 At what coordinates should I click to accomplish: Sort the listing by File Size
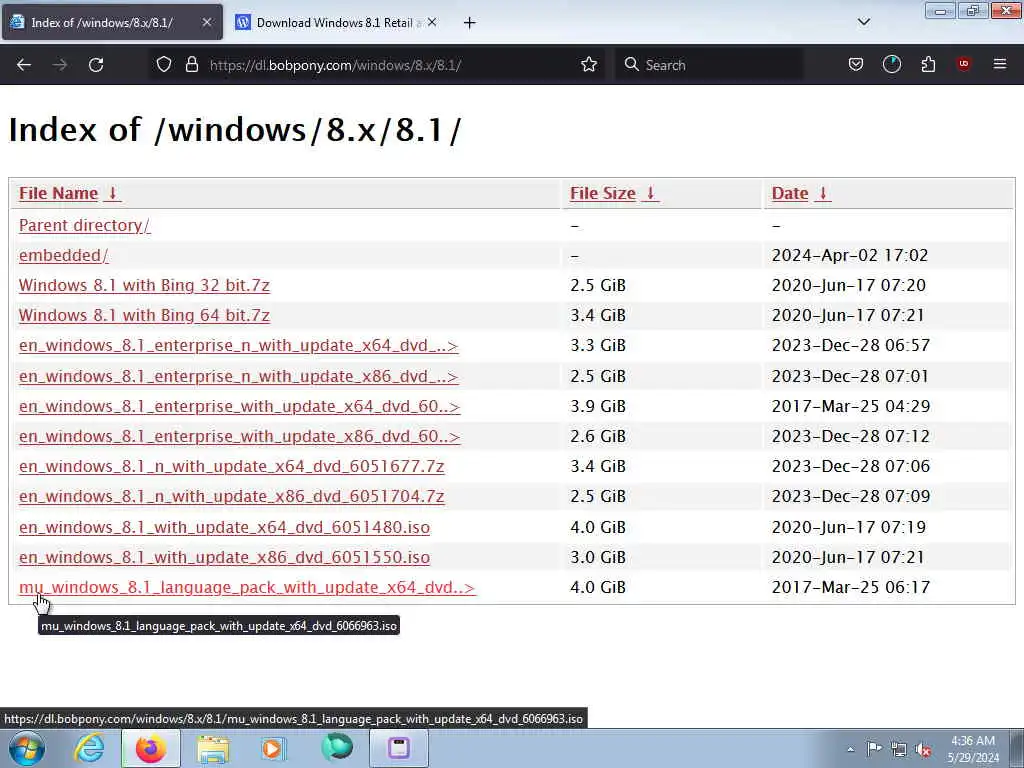[603, 193]
